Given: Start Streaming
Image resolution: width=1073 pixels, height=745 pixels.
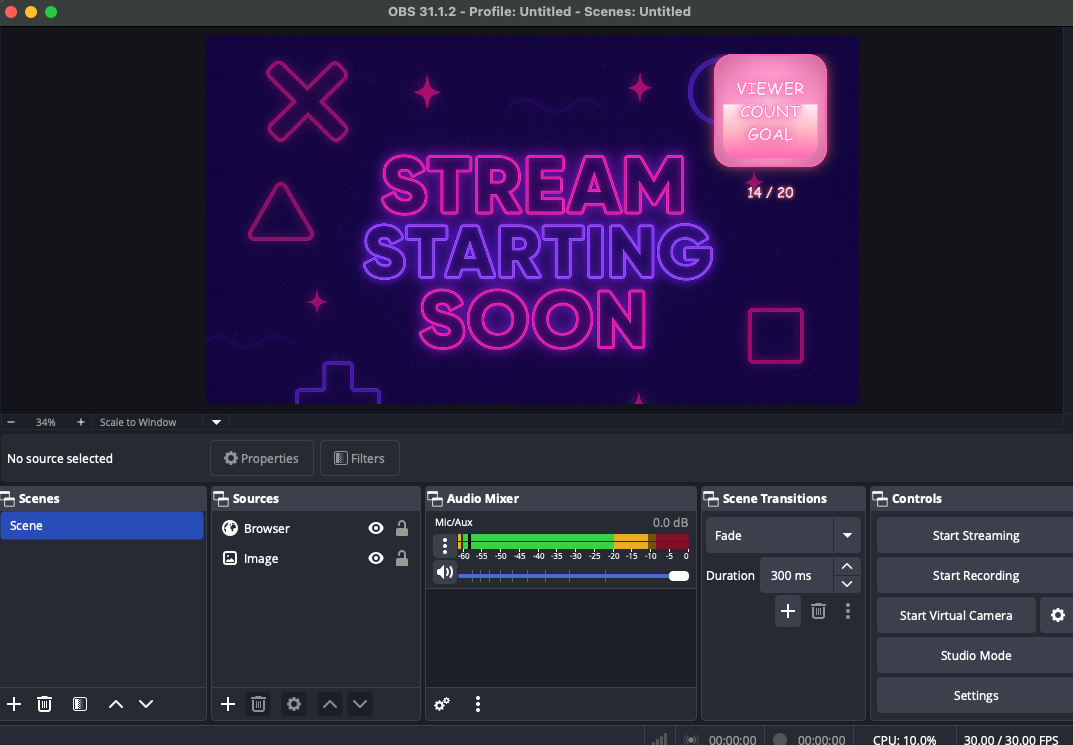Looking at the screenshot, I should coord(976,535).
